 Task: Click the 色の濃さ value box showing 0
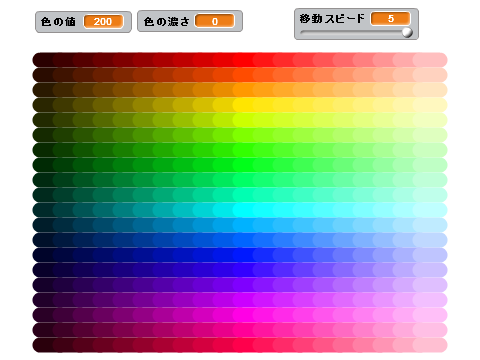click(215, 21)
